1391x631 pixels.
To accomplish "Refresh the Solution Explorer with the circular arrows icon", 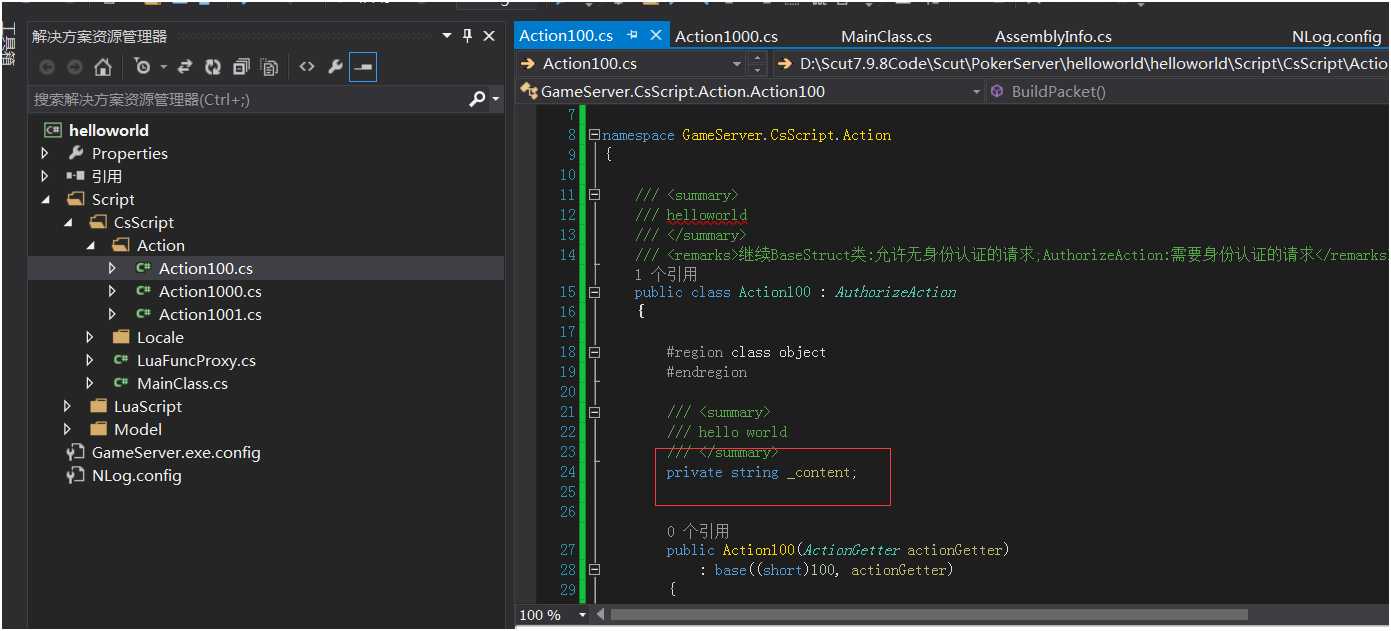I will [x=212, y=67].
